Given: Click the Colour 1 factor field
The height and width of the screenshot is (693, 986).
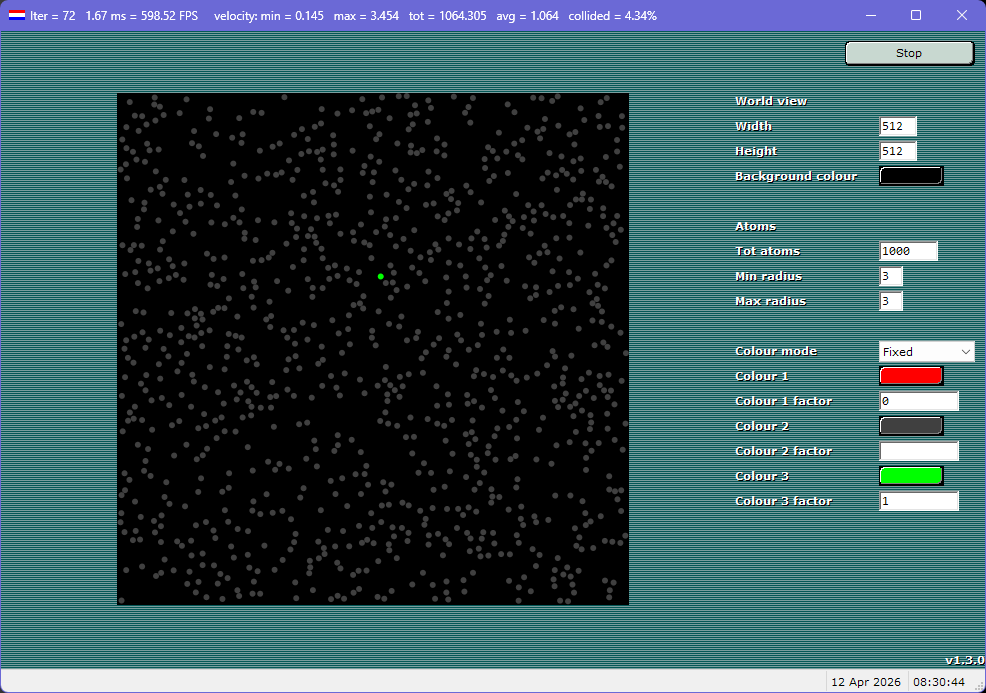Looking at the screenshot, I should [918, 401].
